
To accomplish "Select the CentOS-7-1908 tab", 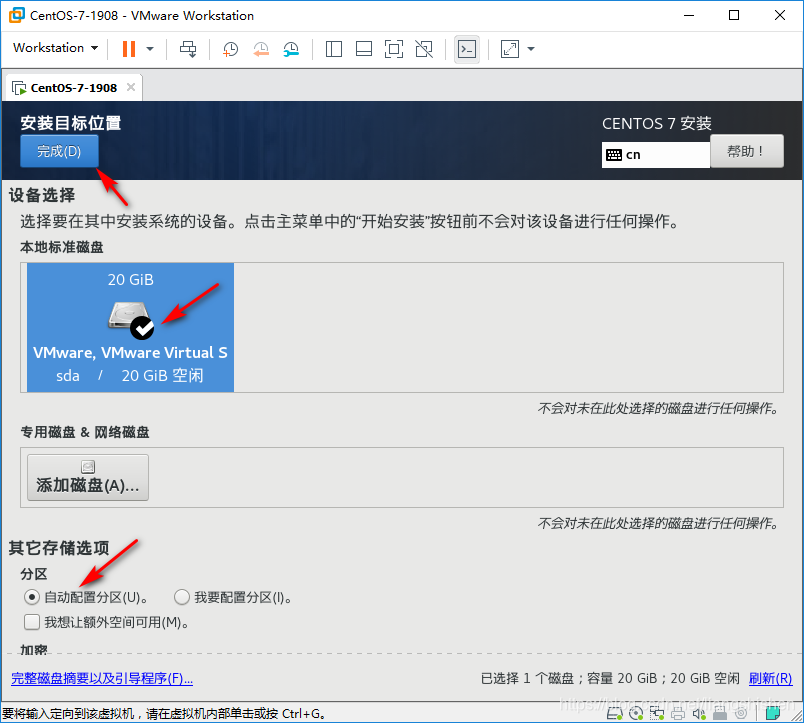I will pyautogui.click(x=74, y=88).
